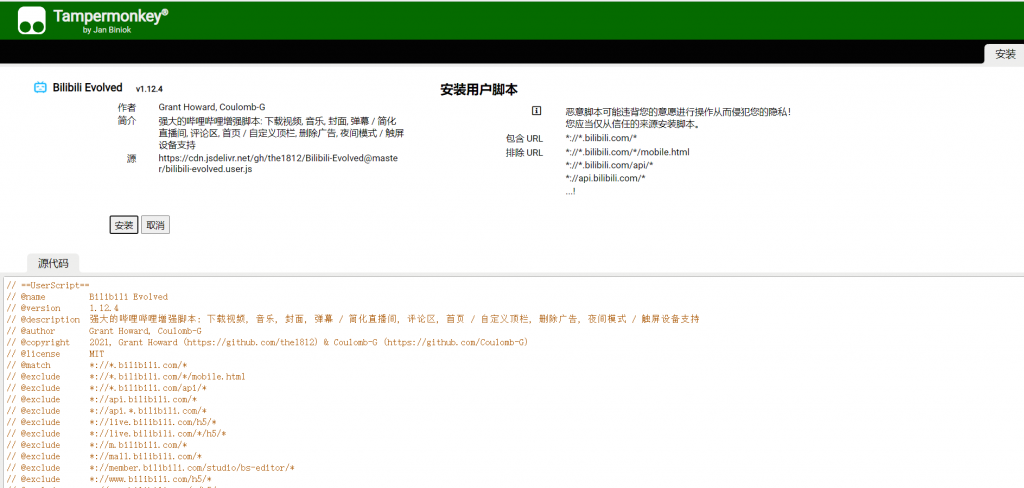Click the '// @author' code line

104,331
